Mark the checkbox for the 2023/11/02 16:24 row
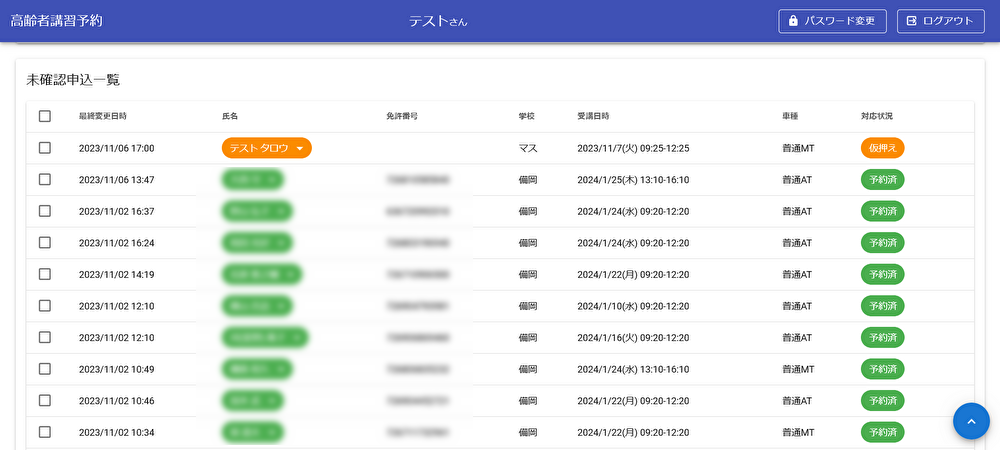 45,243
